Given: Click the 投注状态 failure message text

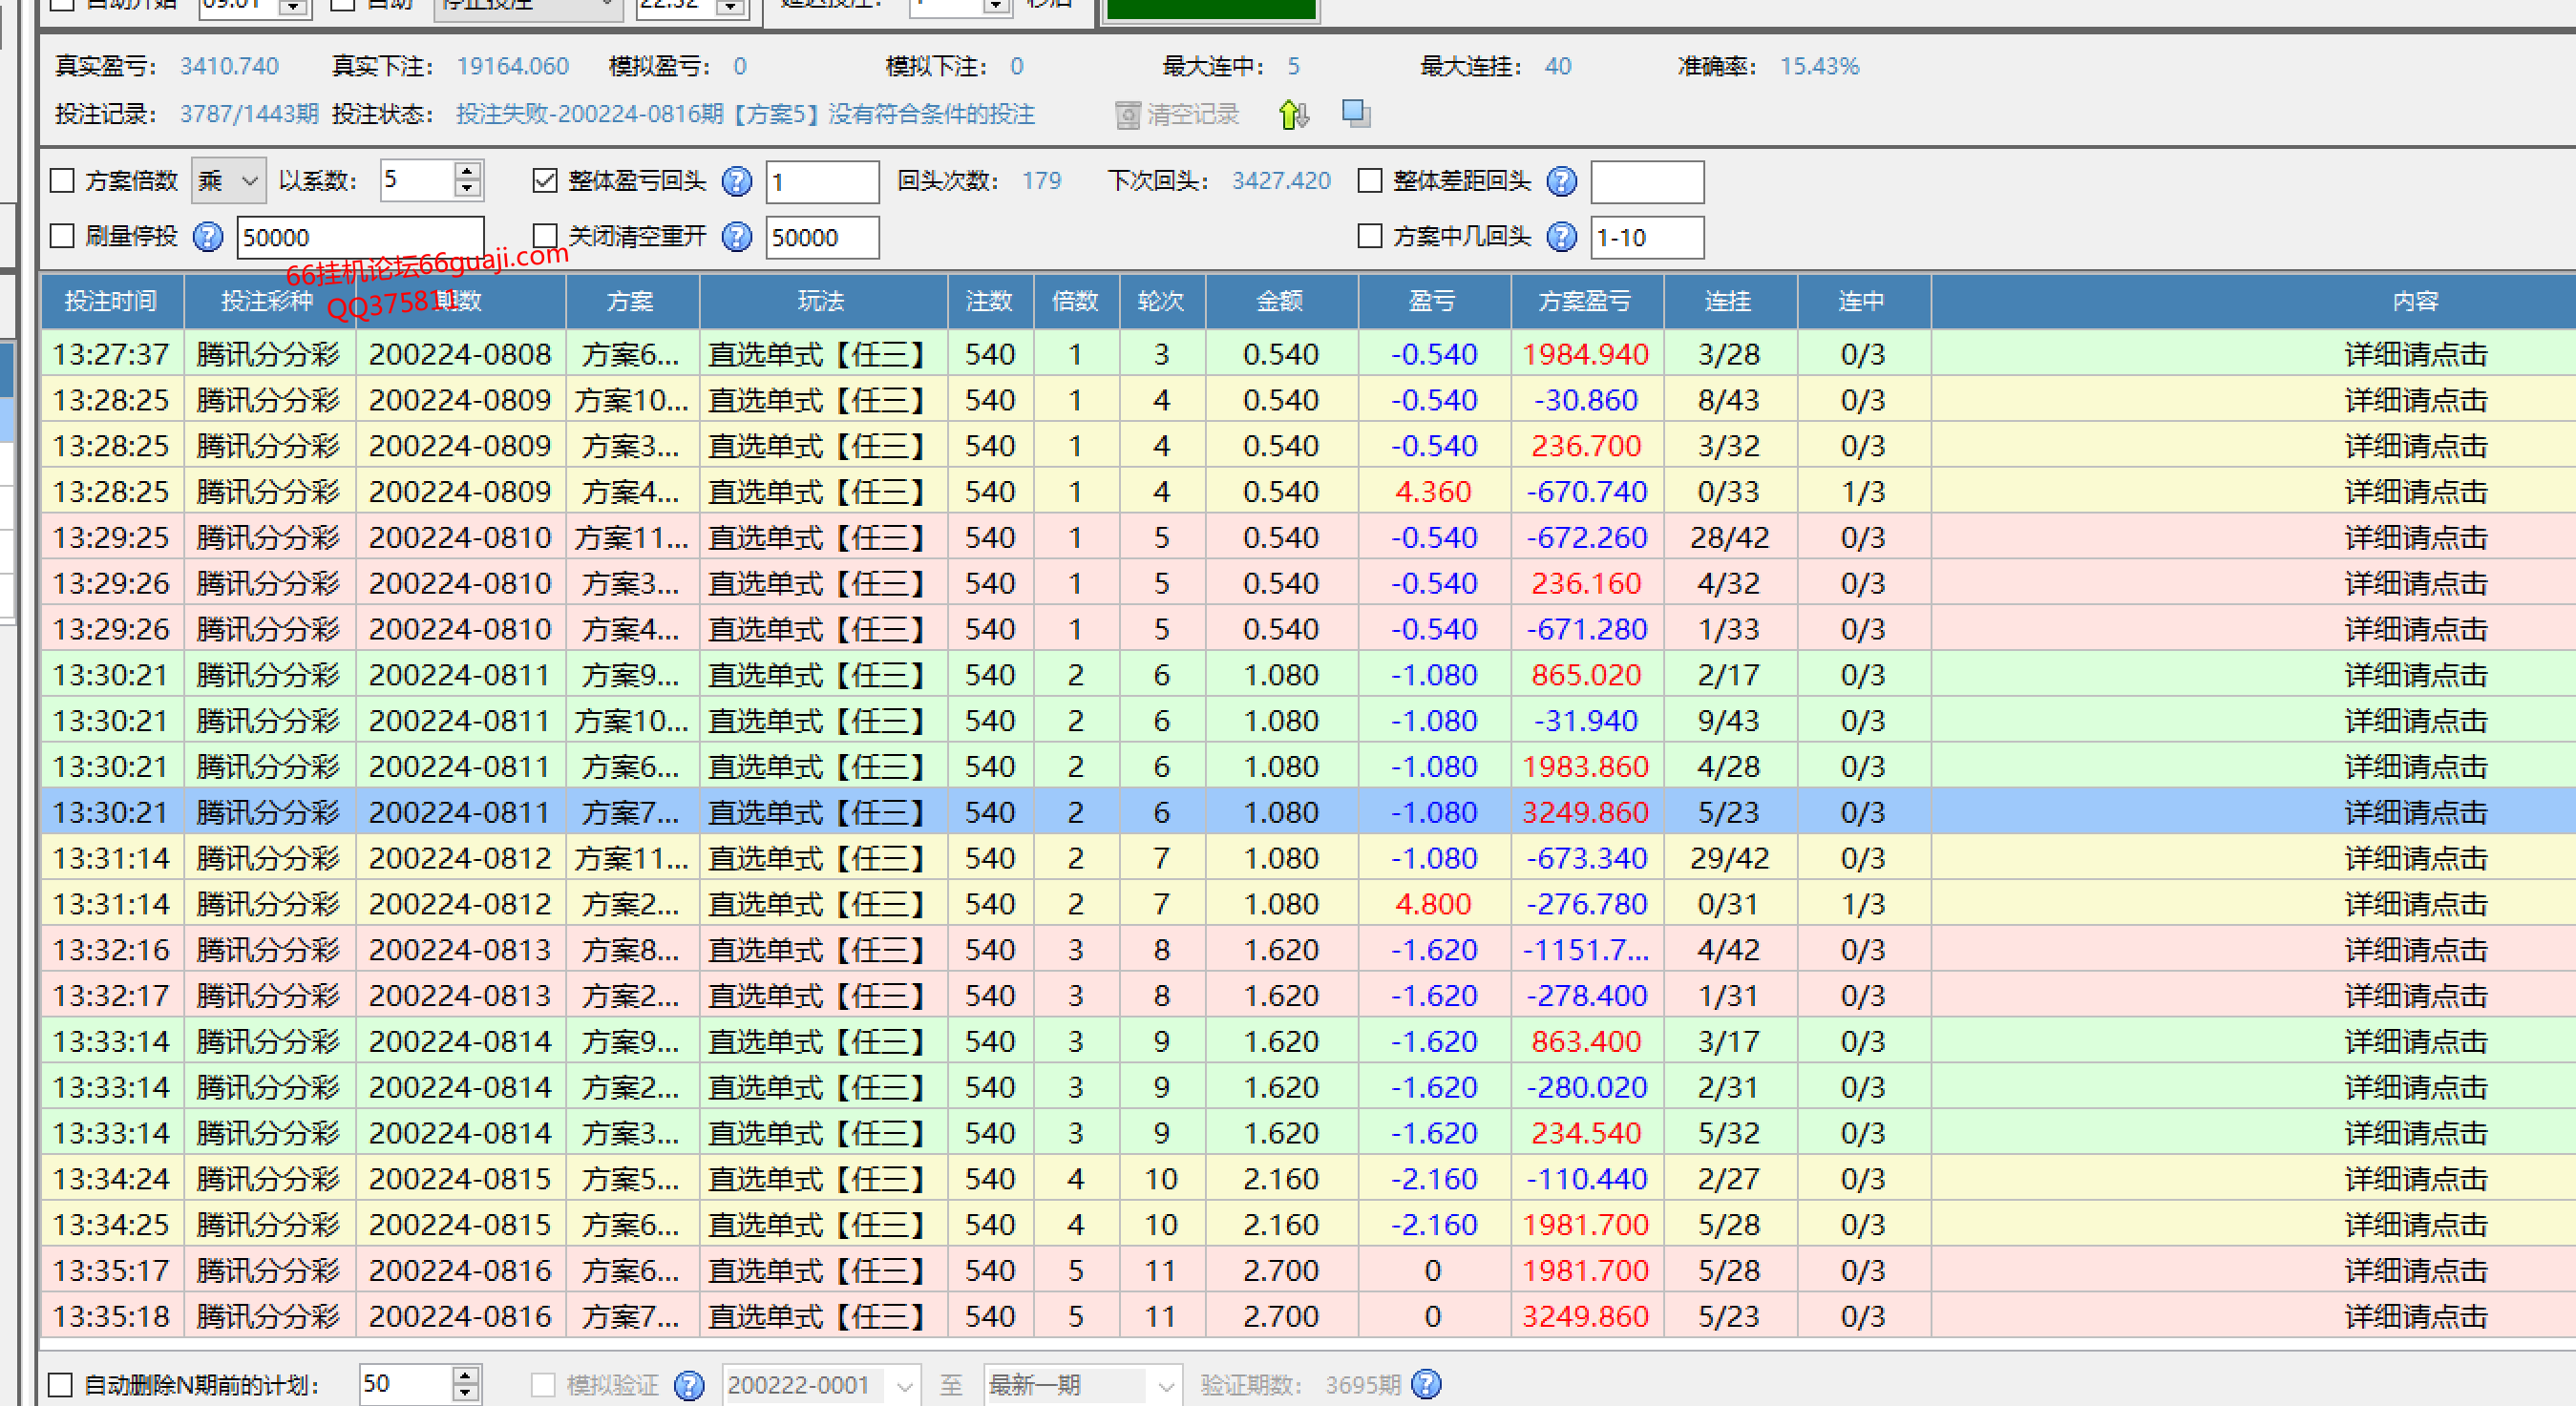Looking at the screenshot, I should 745,114.
